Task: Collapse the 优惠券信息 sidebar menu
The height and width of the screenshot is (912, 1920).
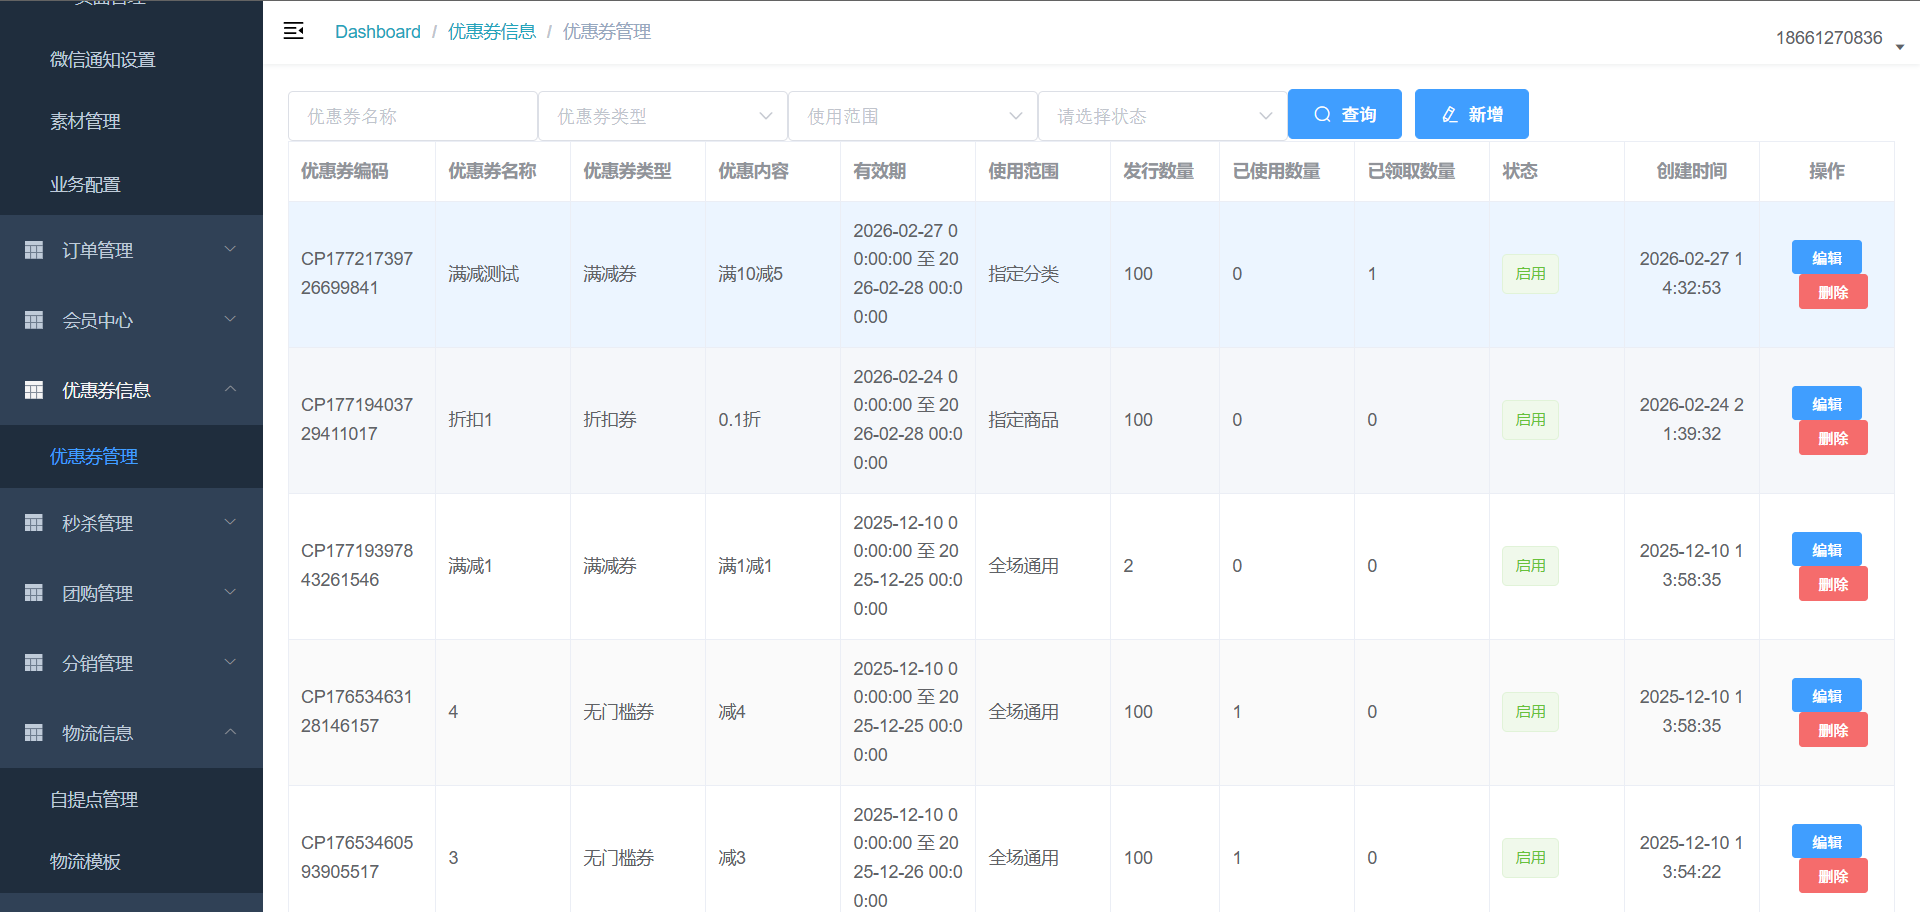Action: (131, 390)
